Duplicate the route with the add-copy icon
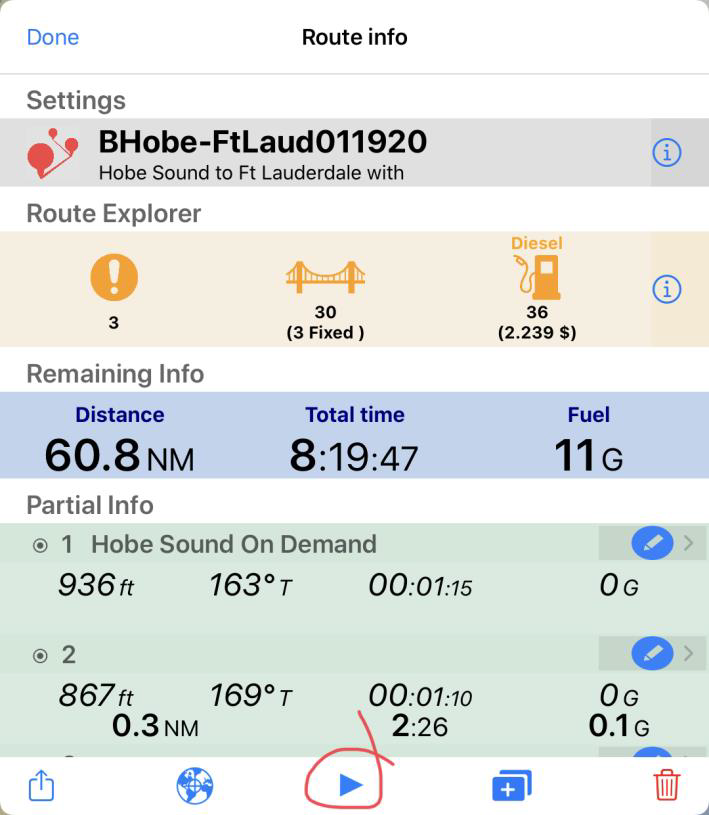This screenshot has width=709, height=815. (511, 786)
